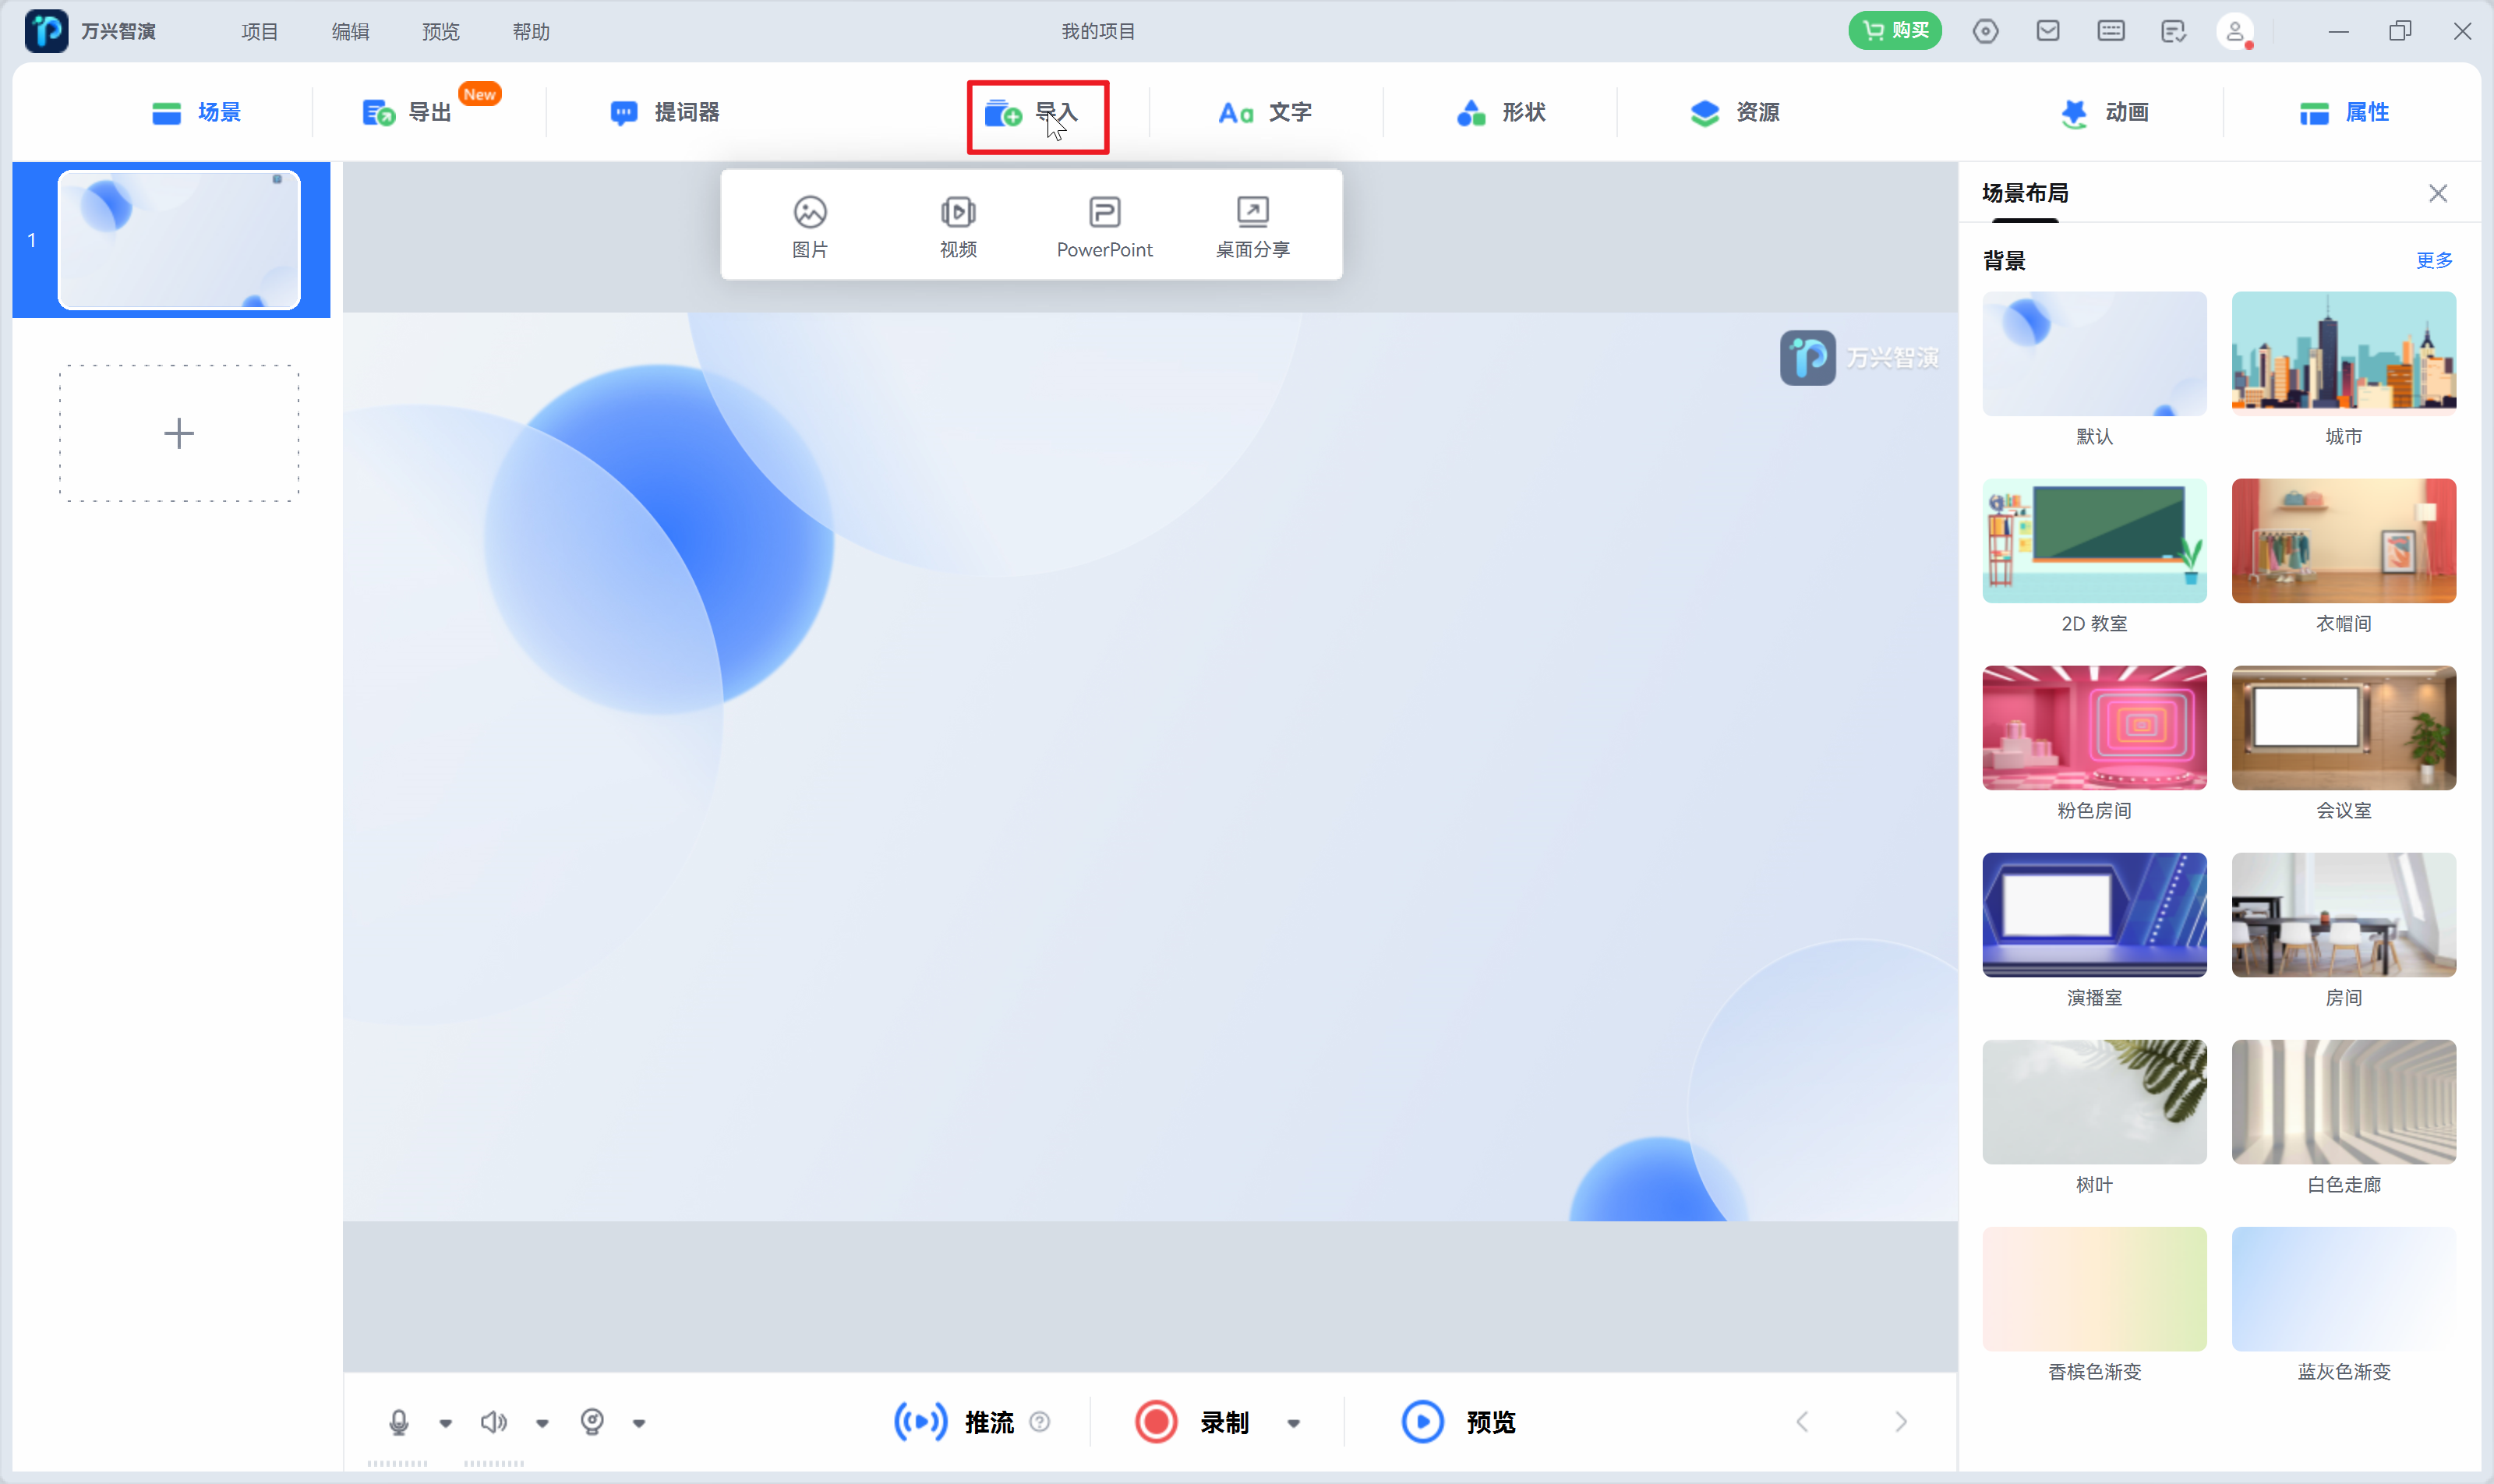Expand the webcam dropdown arrow

click(639, 1423)
